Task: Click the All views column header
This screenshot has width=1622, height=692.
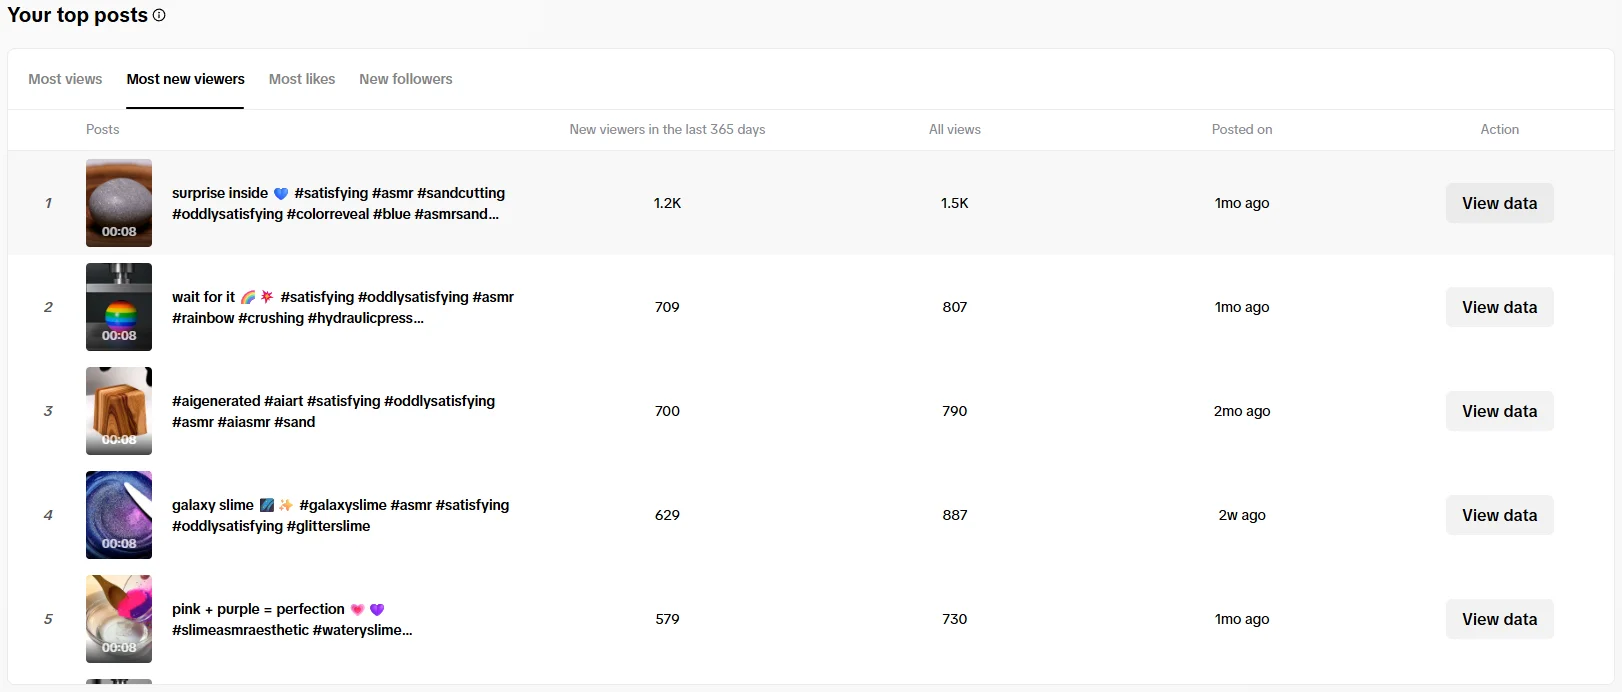Action: click(954, 129)
